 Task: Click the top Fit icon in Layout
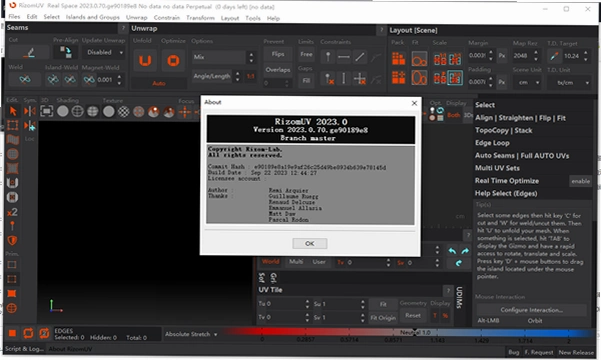419,59
